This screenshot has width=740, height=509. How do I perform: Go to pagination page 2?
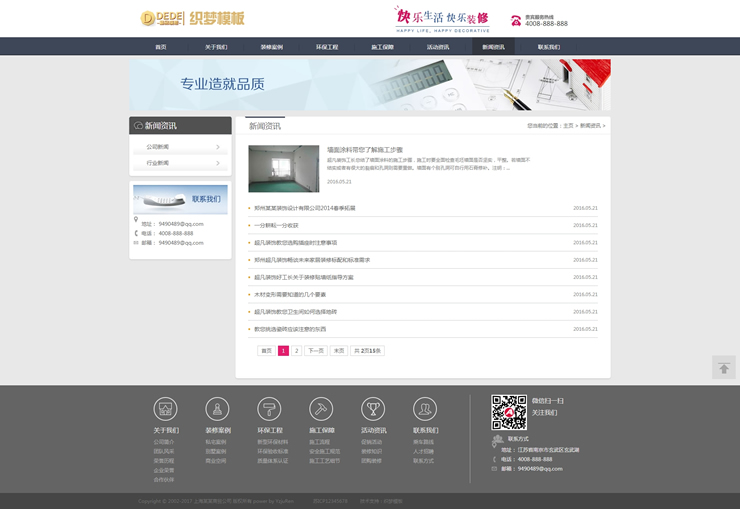297,351
